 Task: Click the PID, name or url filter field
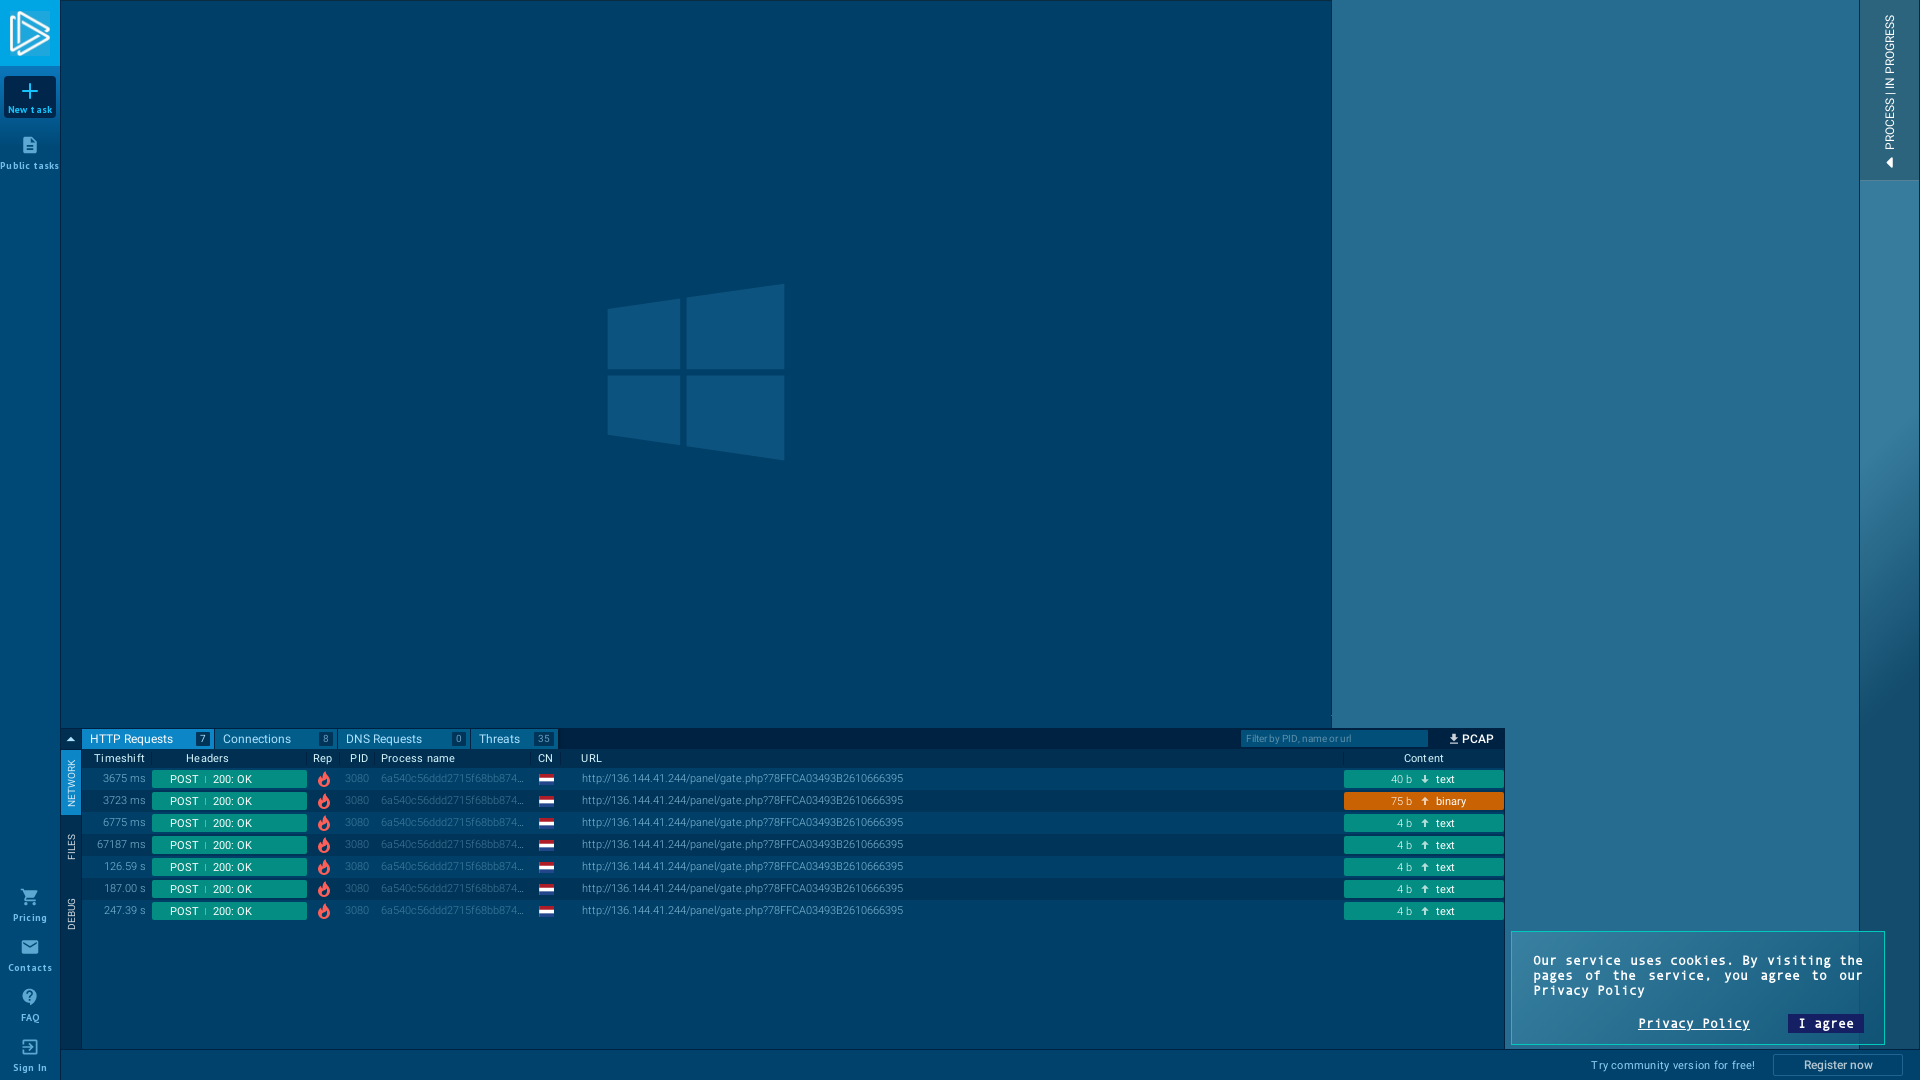(x=1333, y=739)
